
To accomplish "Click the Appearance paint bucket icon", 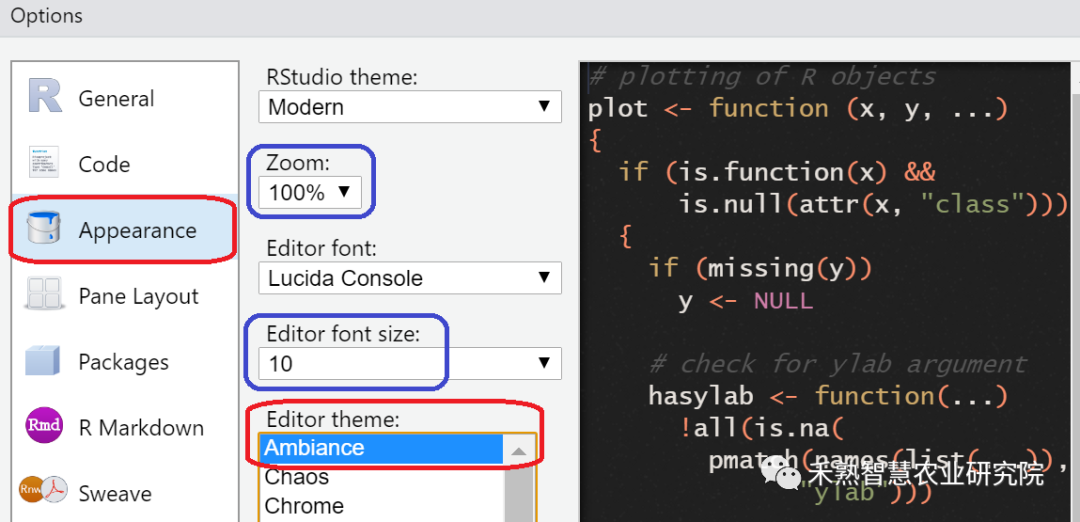I will click(45, 229).
